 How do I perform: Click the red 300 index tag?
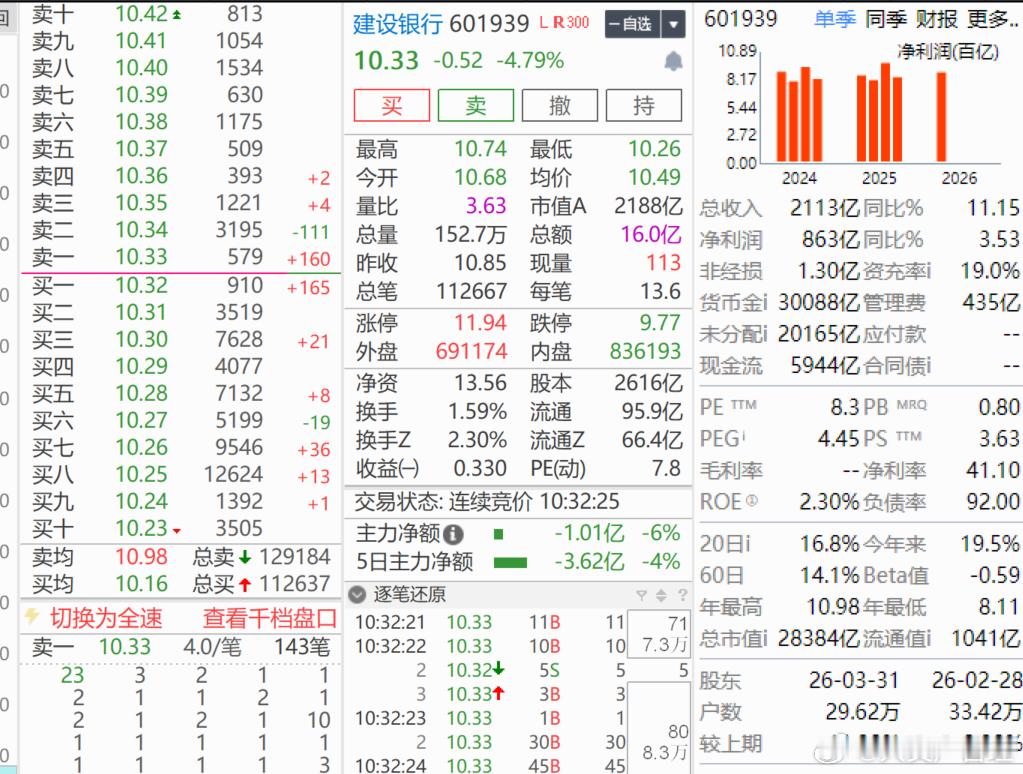click(577, 23)
